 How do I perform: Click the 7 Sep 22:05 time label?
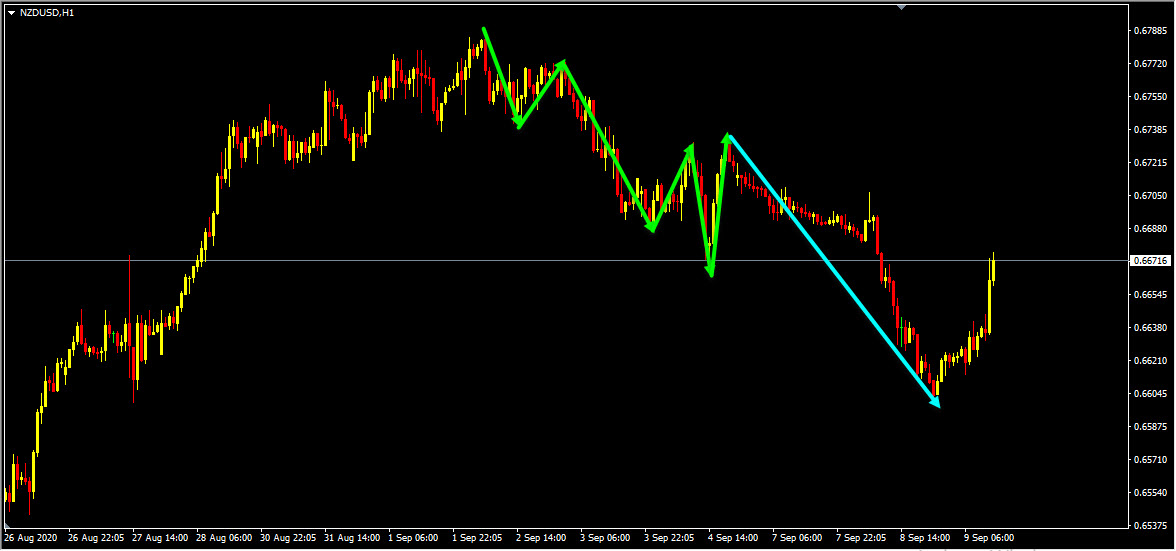coord(862,538)
